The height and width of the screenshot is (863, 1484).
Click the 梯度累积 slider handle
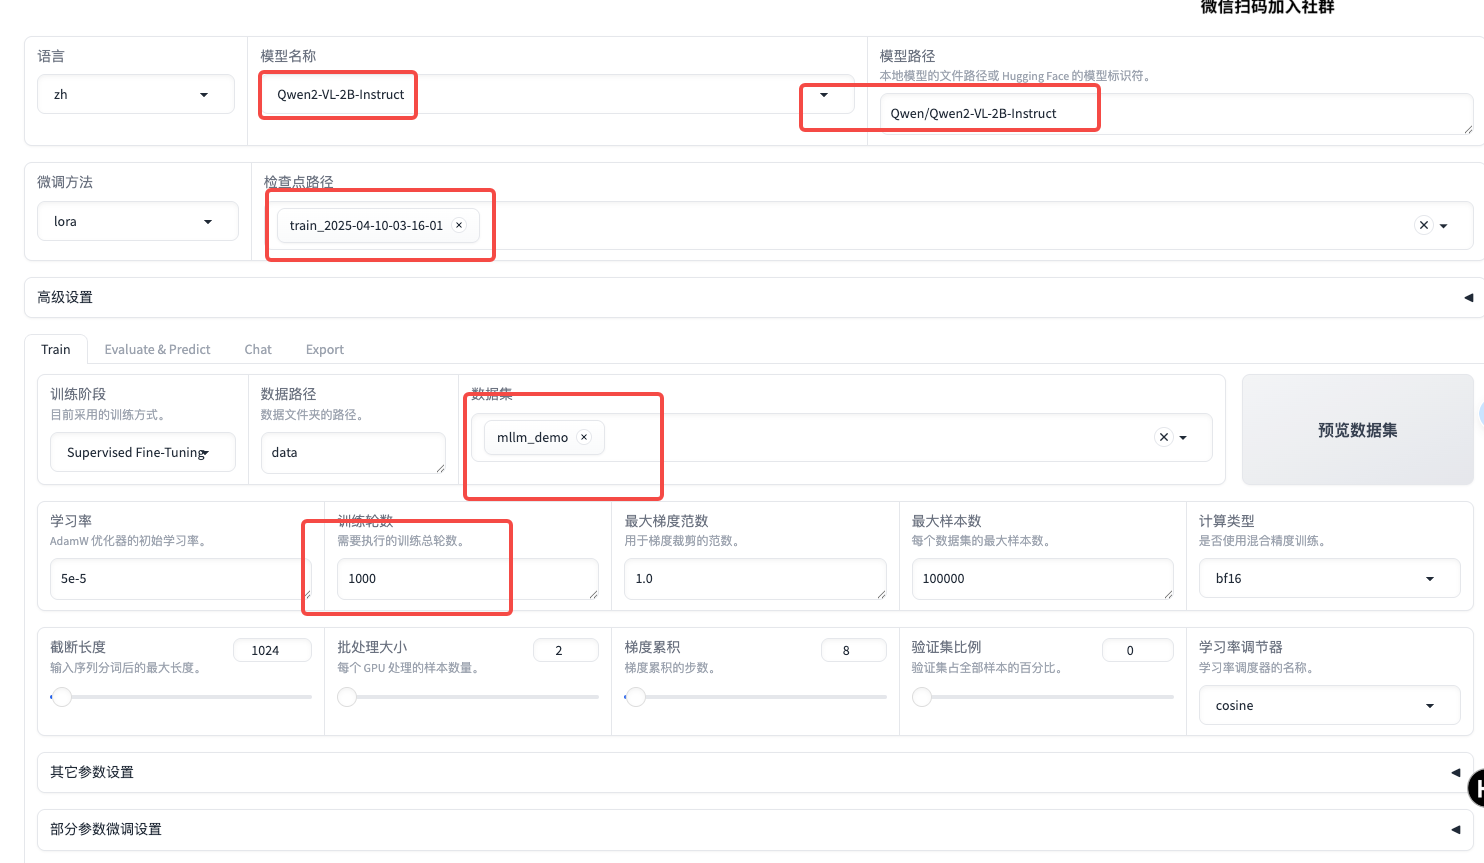(636, 696)
